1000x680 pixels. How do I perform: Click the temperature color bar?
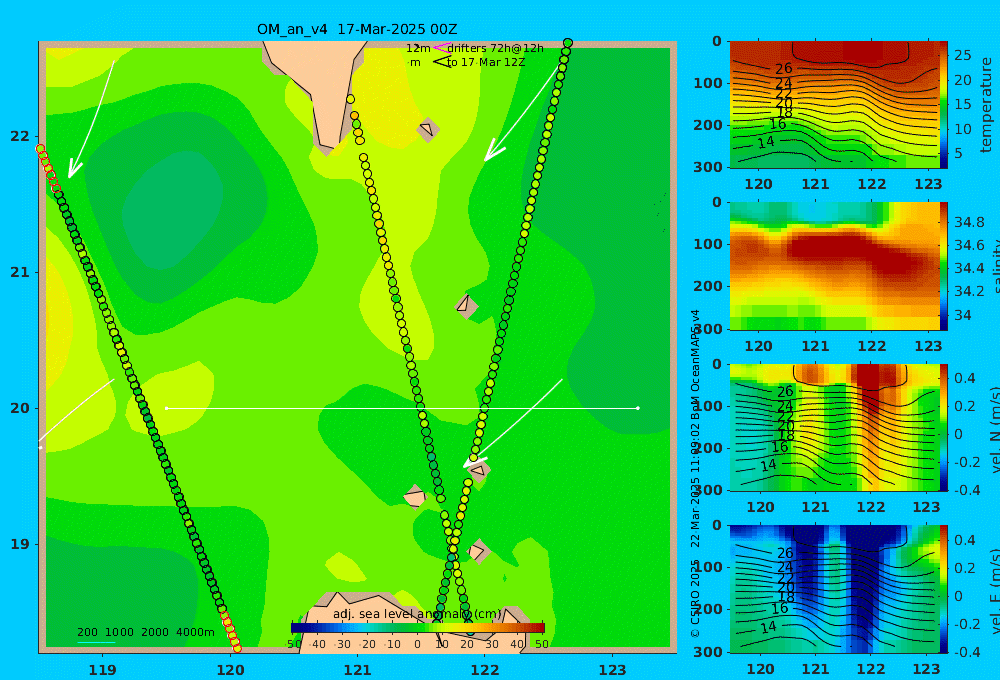pyautogui.click(x=944, y=105)
